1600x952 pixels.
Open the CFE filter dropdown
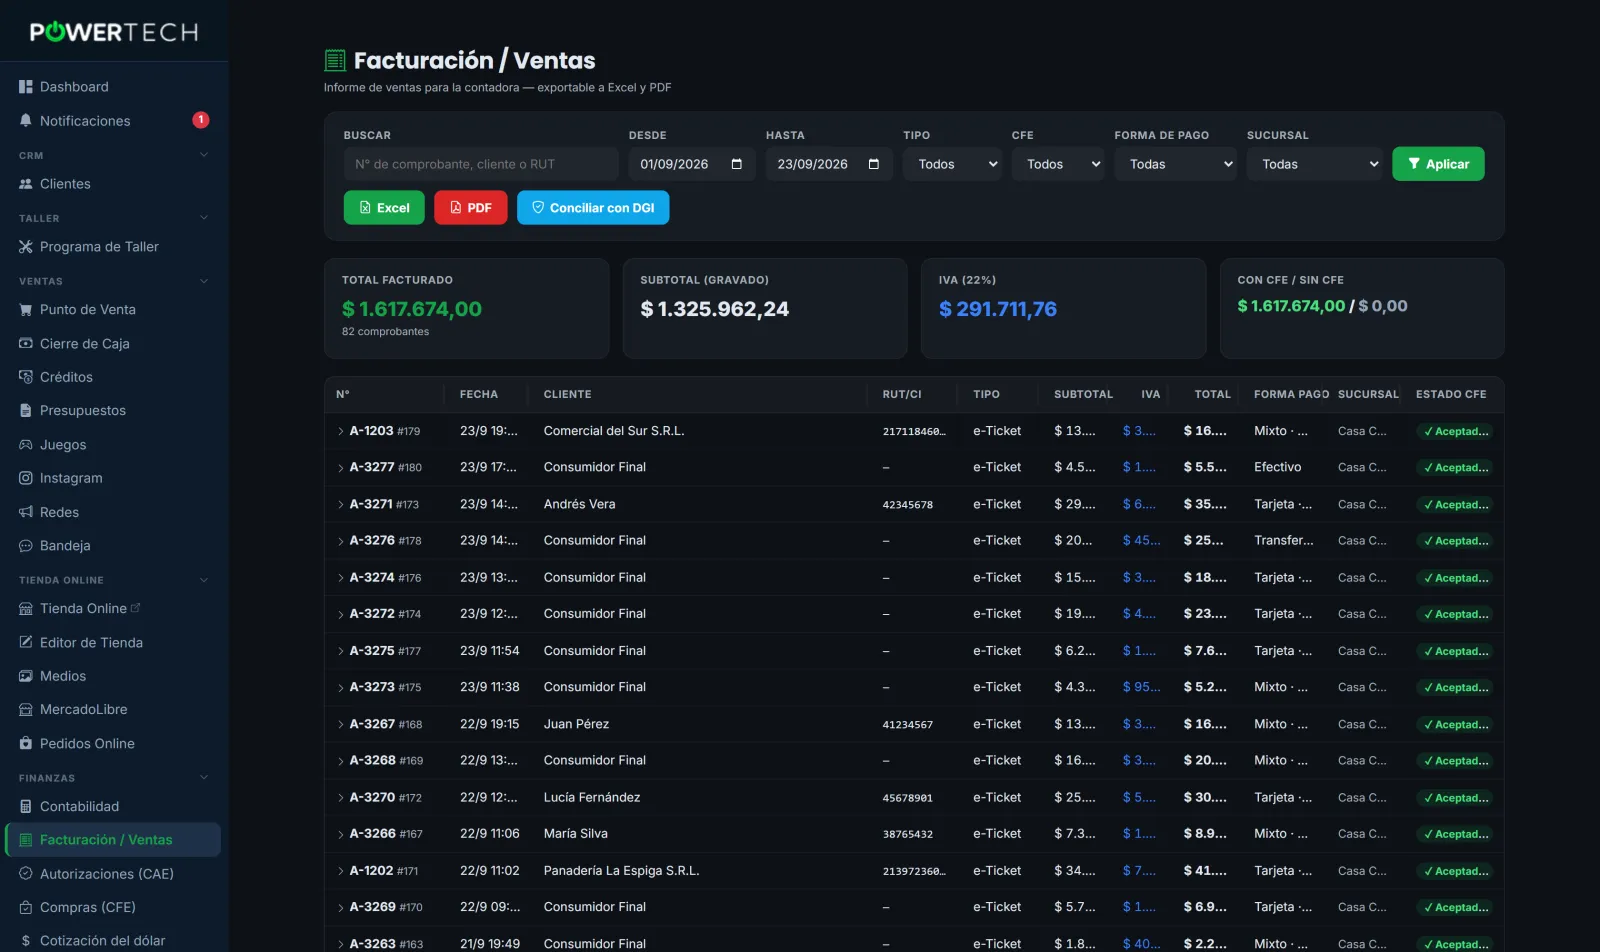coord(1058,164)
